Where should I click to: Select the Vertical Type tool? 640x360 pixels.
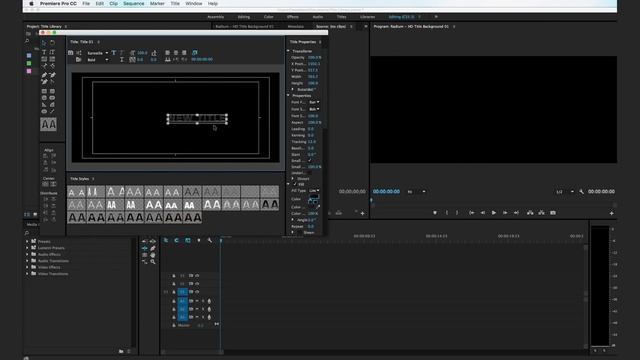click(x=52, y=52)
